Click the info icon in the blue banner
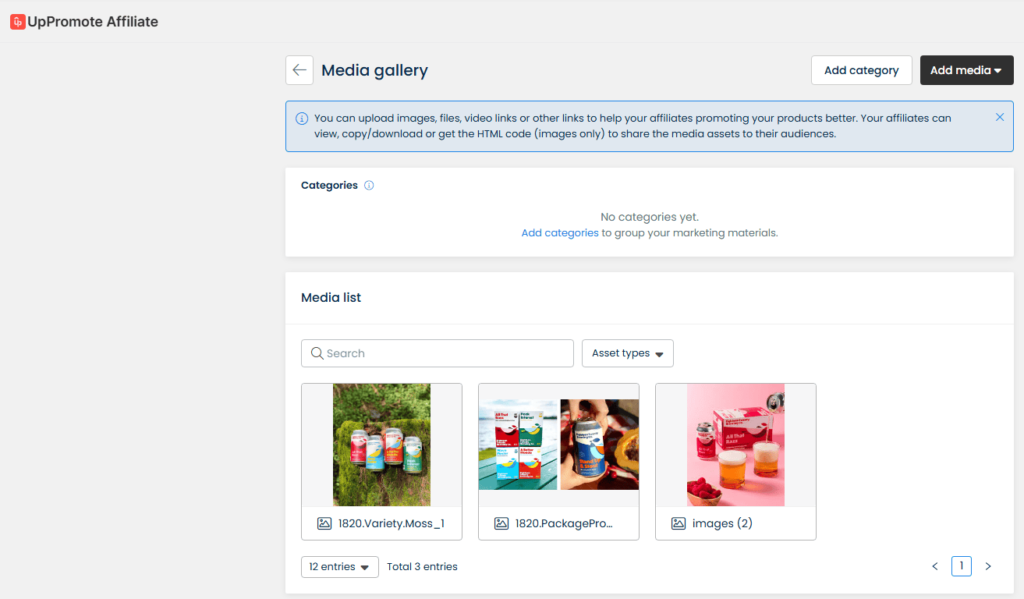This screenshot has height=599, width=1024. tap(301, 118)
